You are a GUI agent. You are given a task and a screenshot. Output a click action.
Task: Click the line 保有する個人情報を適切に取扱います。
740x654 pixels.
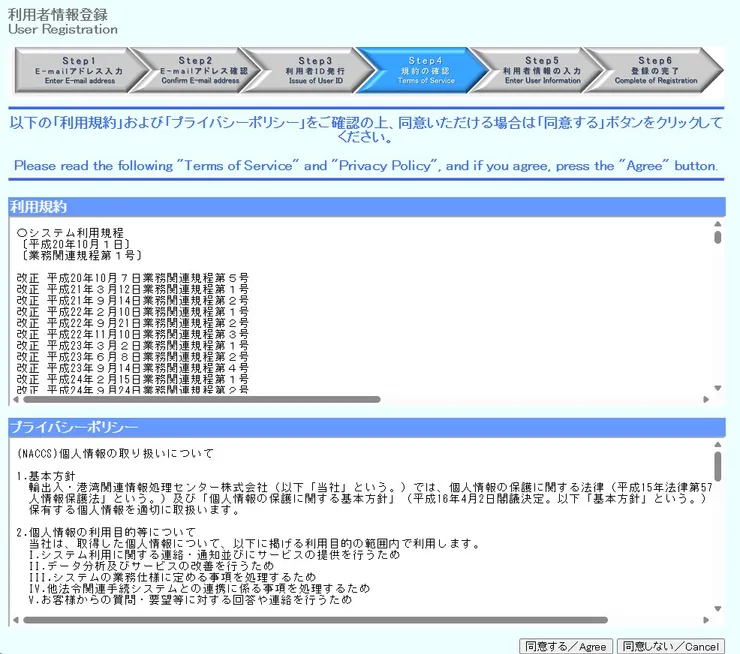coord(135,510)
